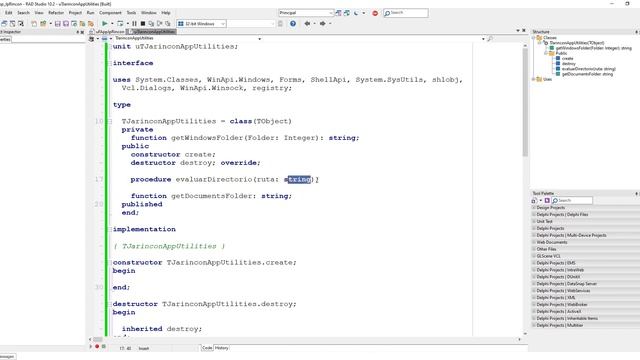The width and height of the screenshot is (640, 360).
Task: Switch to the Code tab
Action: pos(207,348)
